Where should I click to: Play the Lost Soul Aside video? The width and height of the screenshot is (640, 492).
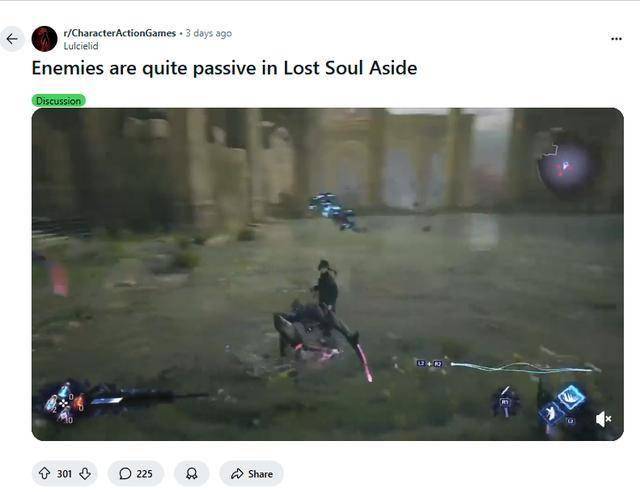point(327,274)
